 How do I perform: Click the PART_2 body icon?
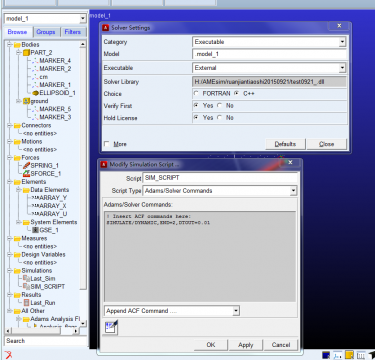click(x=26, y=53)
